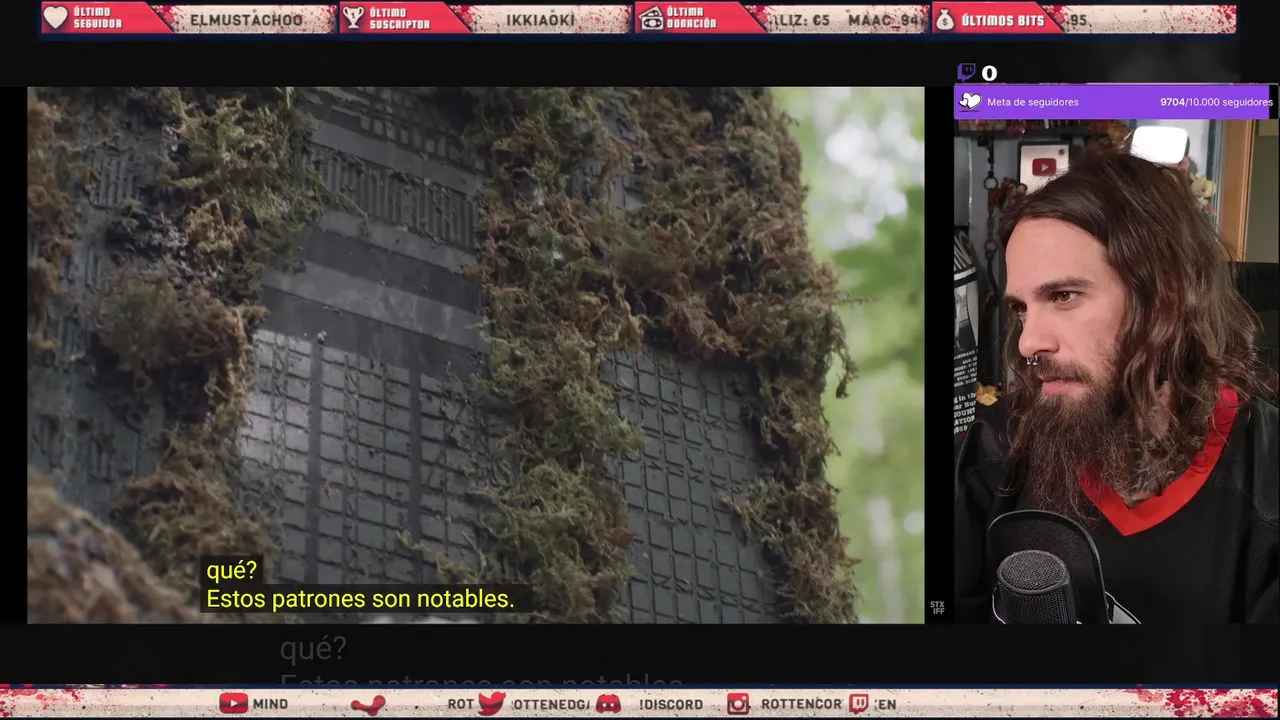Click the ROTTENCOR Instagram handle
Image resolution: width=1280 pixels, height=720 pixels.
pos(801,704)
